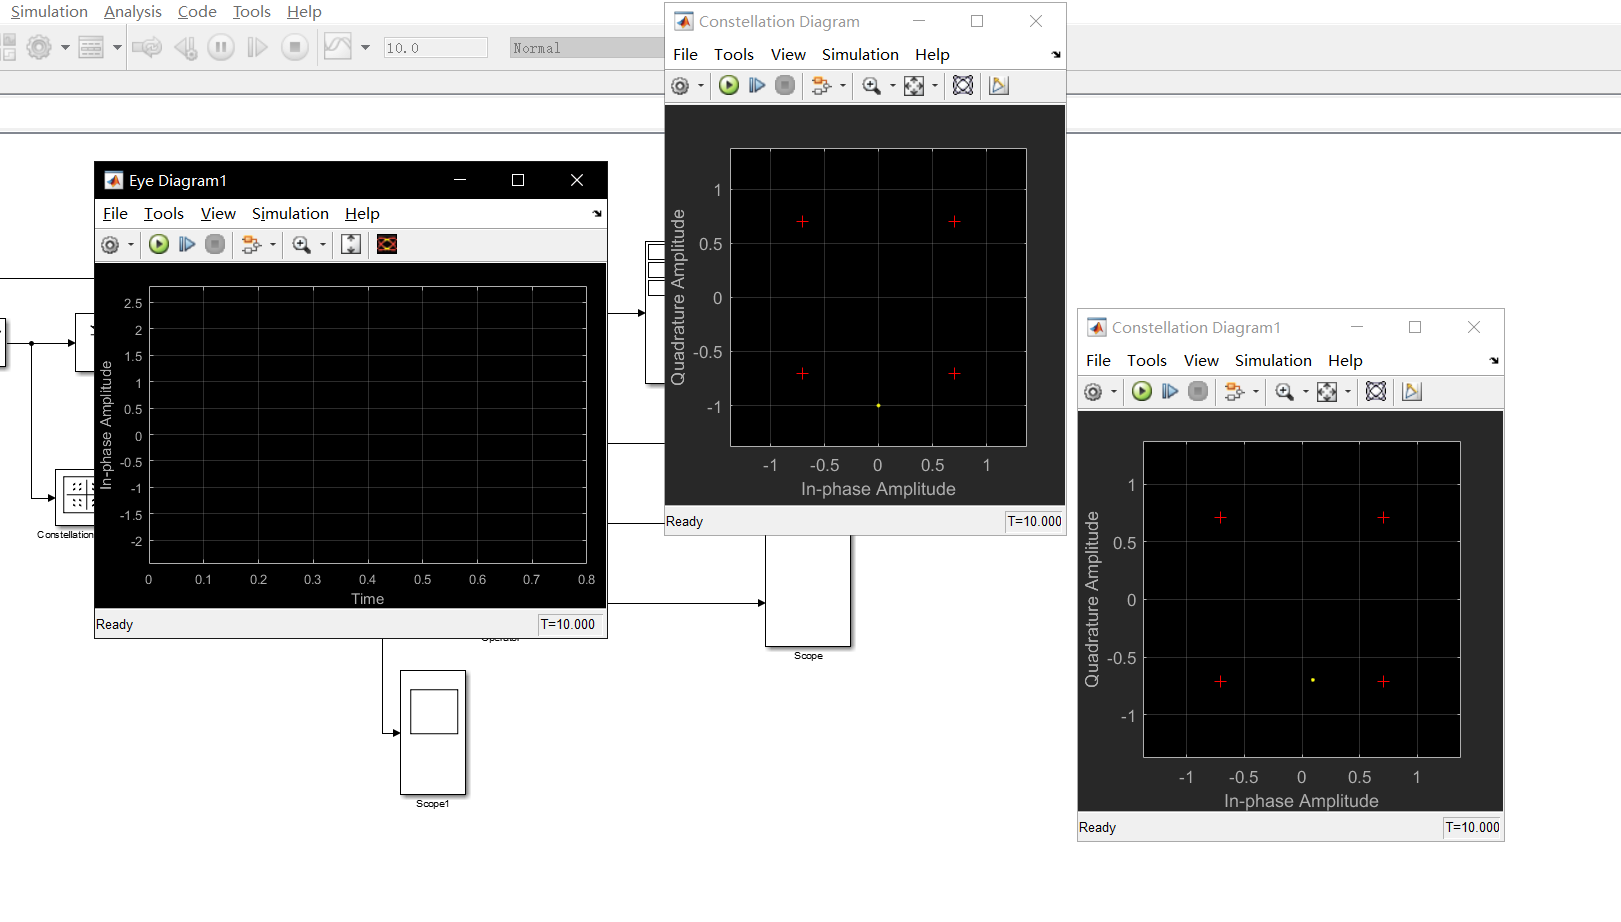Stop simulation in Constellation Diagram1 toolbar
1621x922 pixels.
[x=1198, y=391]
